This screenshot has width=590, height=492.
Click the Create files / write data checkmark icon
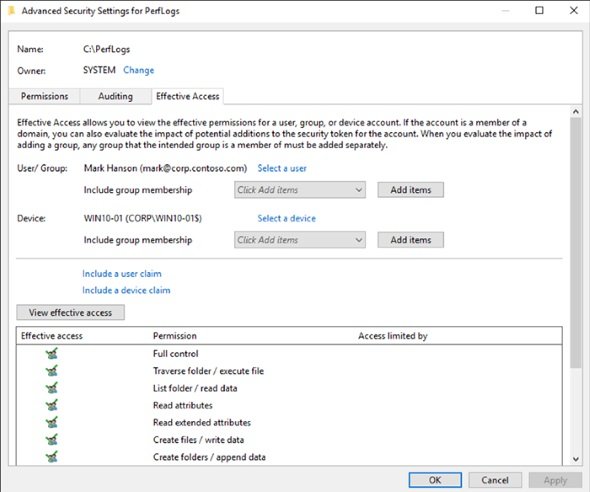[x=52, y=440]
